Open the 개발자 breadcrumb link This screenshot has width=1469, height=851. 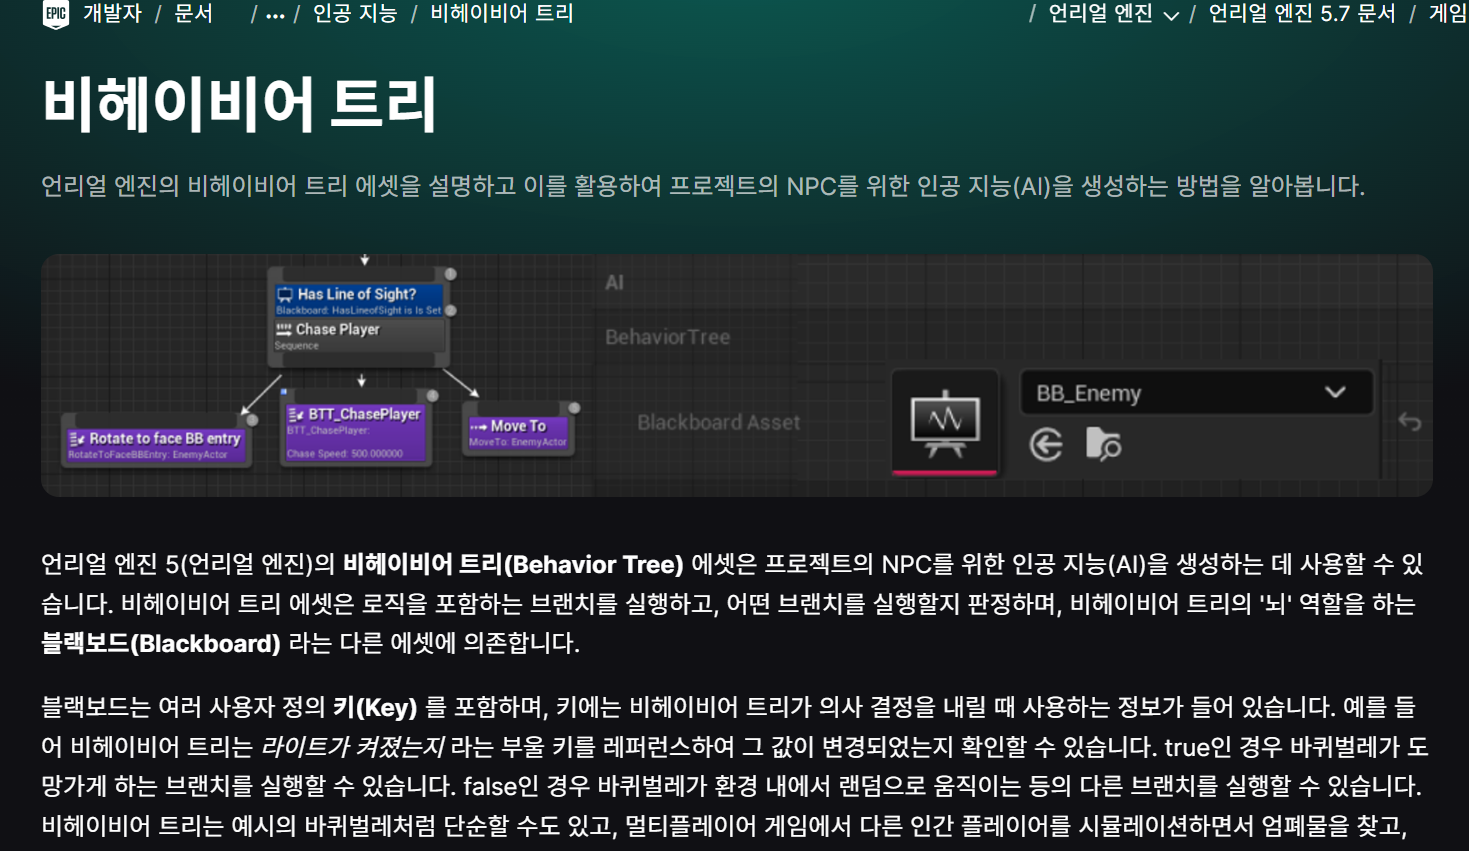112,14
